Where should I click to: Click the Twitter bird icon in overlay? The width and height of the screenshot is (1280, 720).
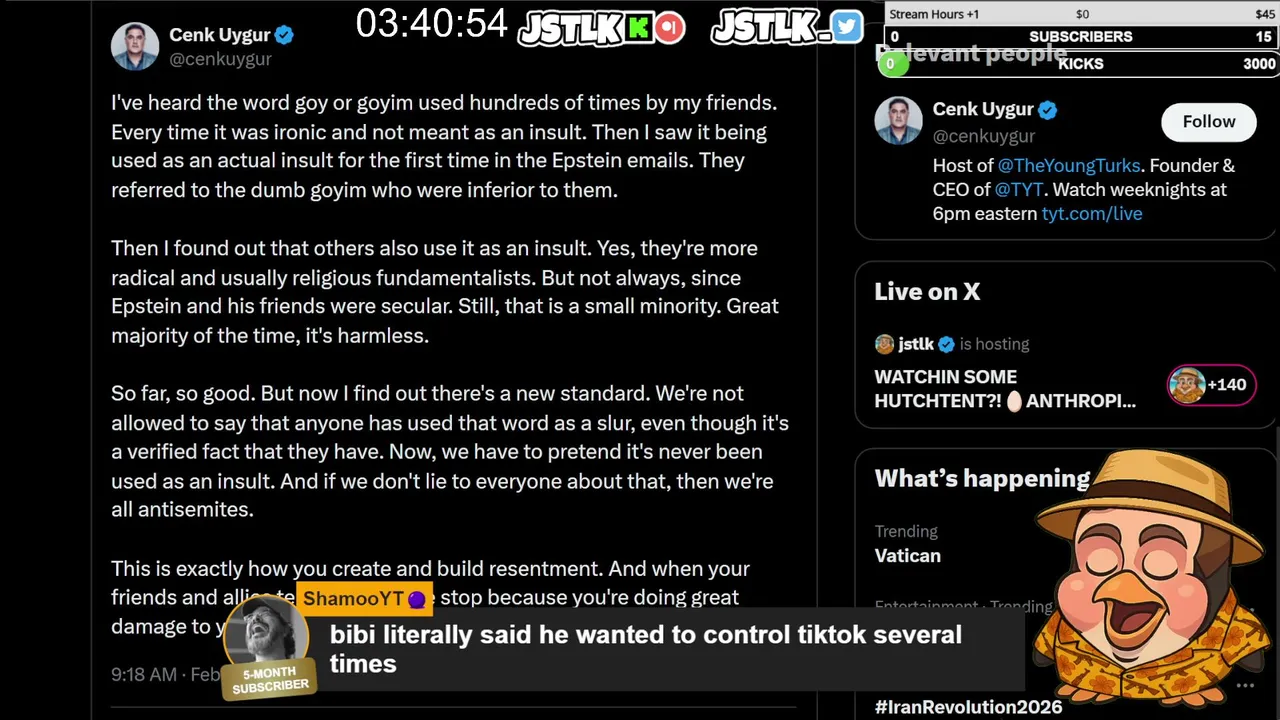point(846,27)
